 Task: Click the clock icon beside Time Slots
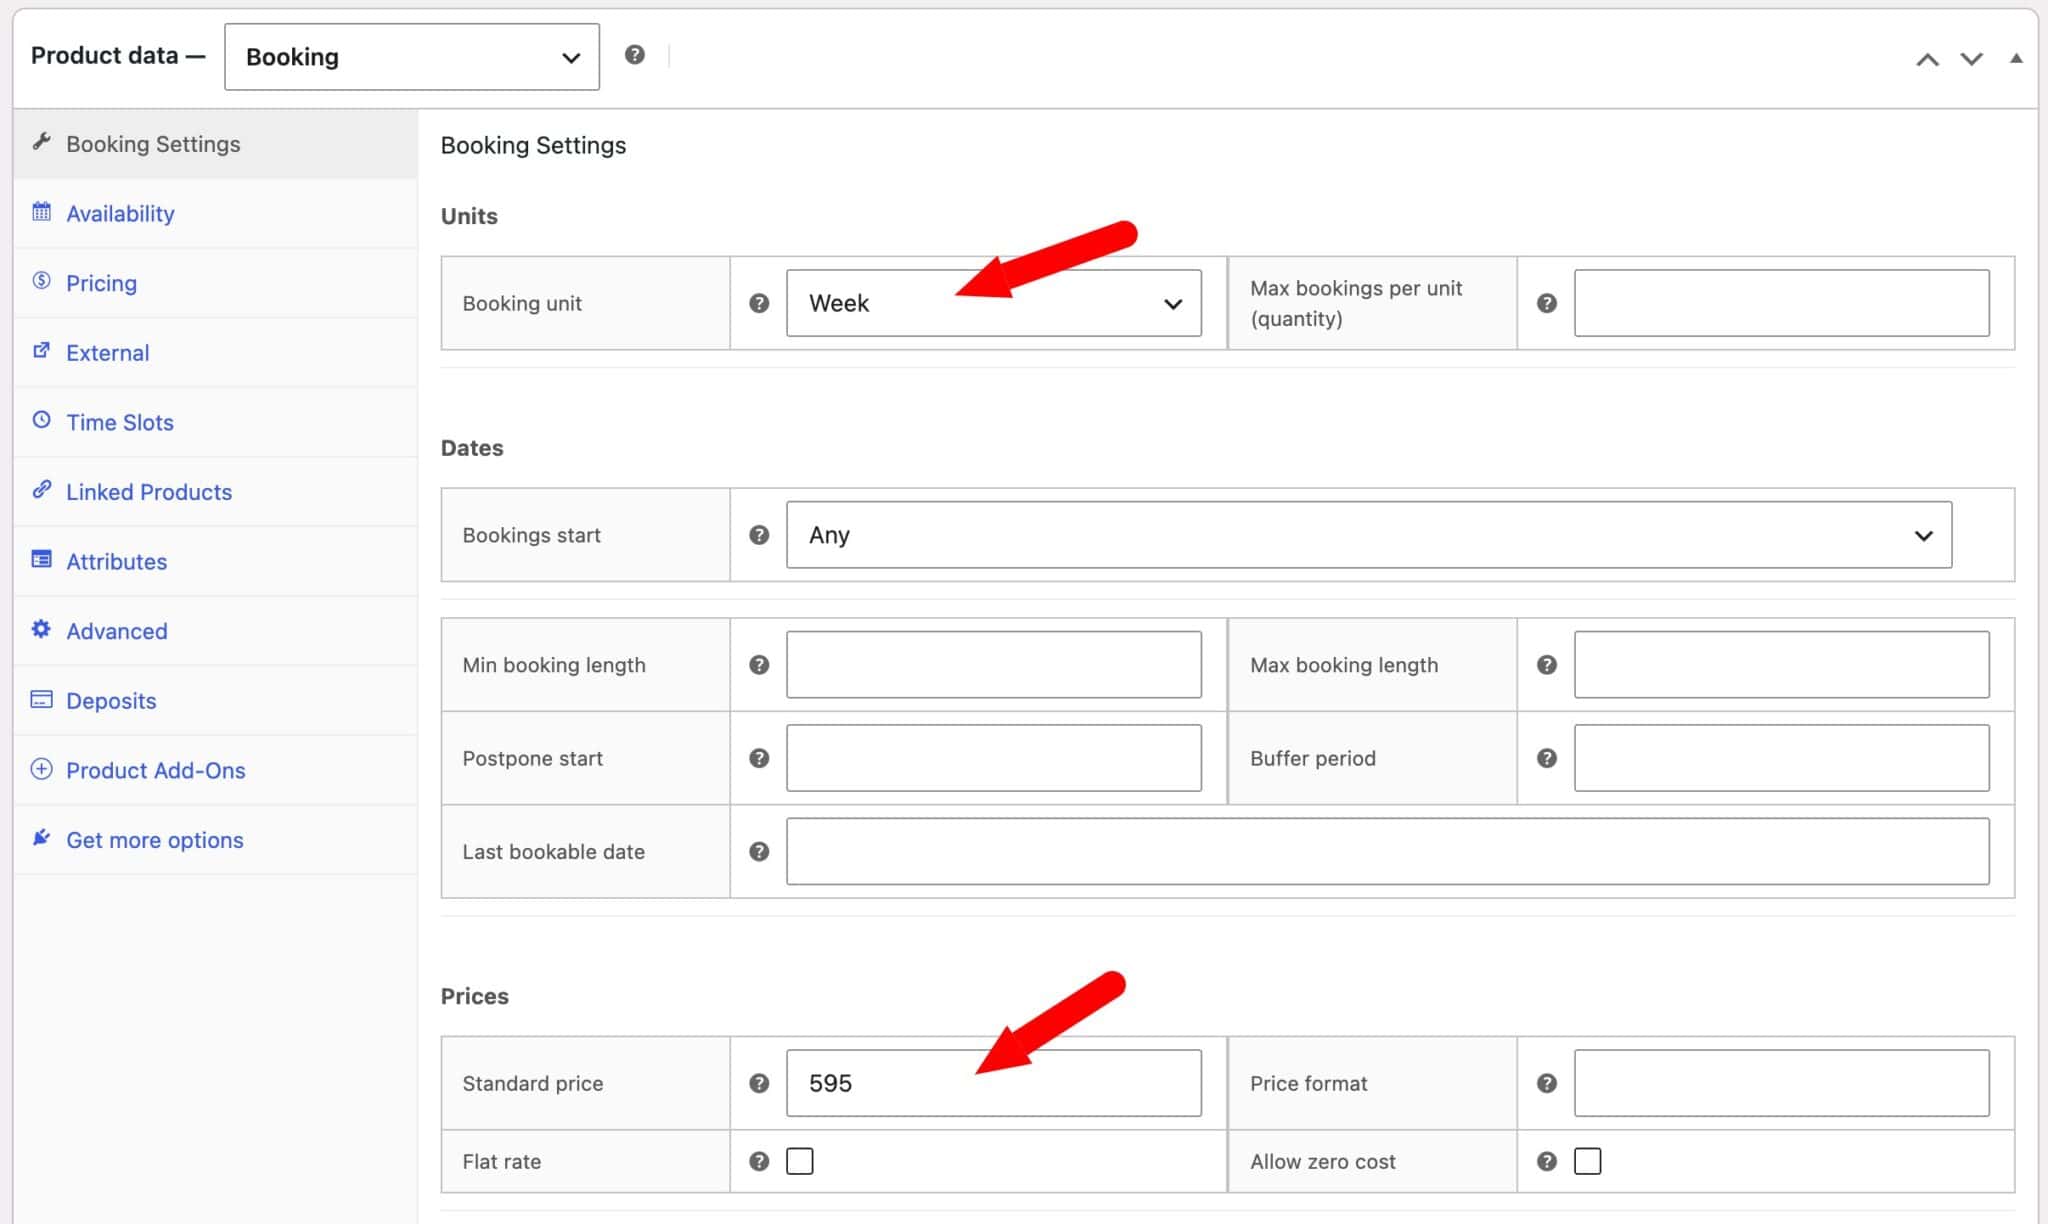point(41,420)
